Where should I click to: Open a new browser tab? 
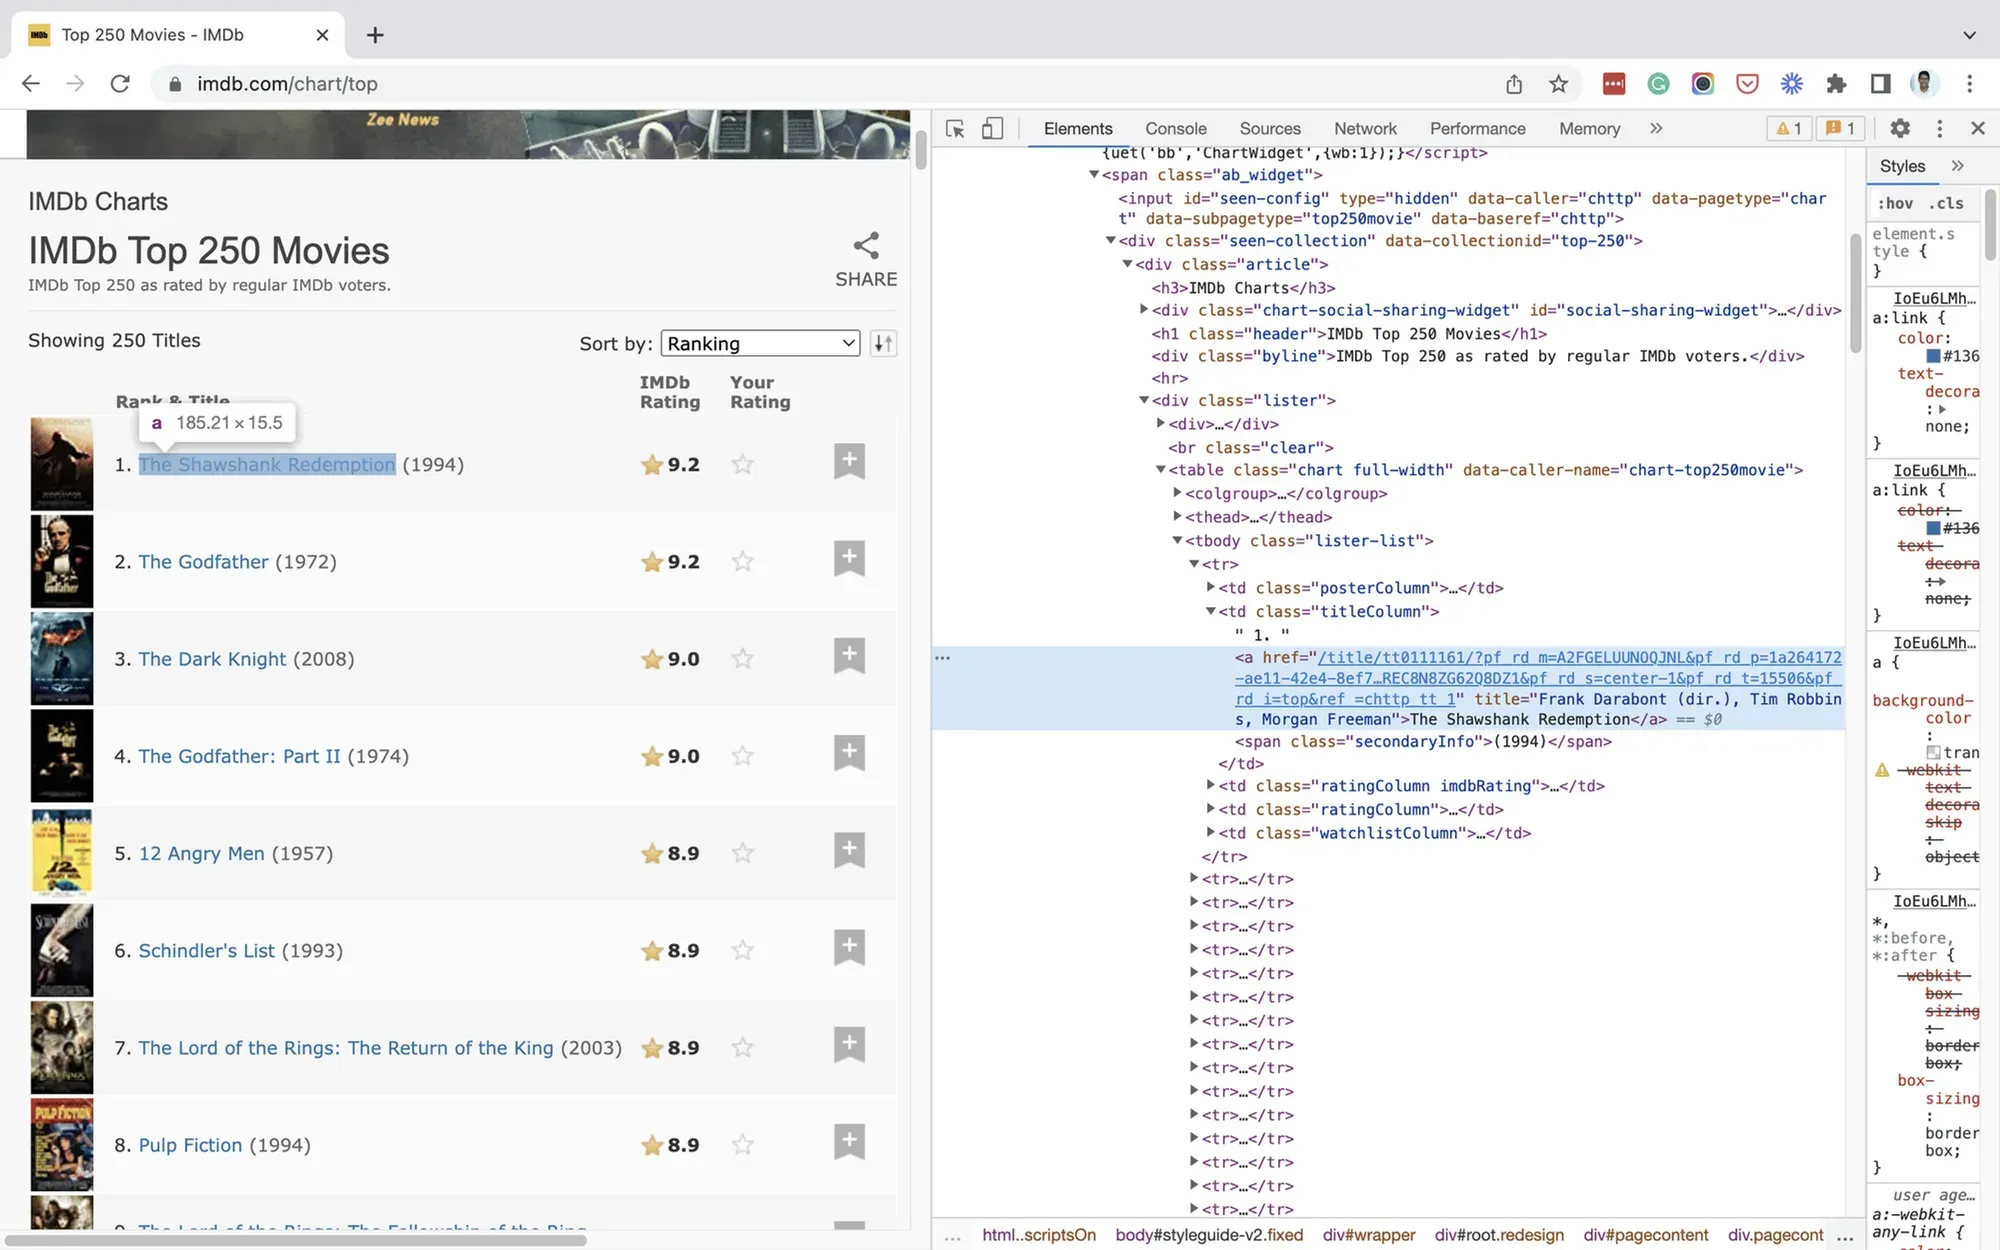[375, 35]
